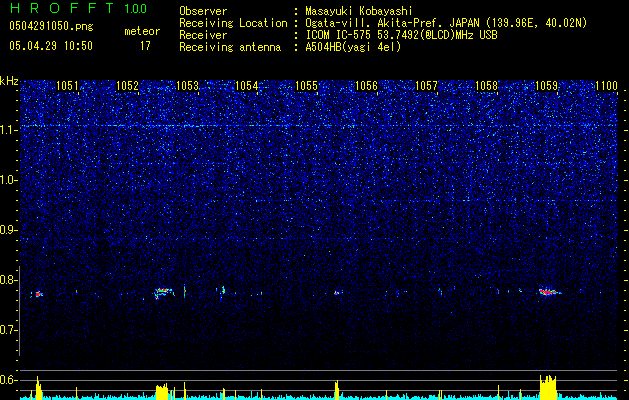Click the Receiving Location label
The image size is (629, 400).
[233, 23]
